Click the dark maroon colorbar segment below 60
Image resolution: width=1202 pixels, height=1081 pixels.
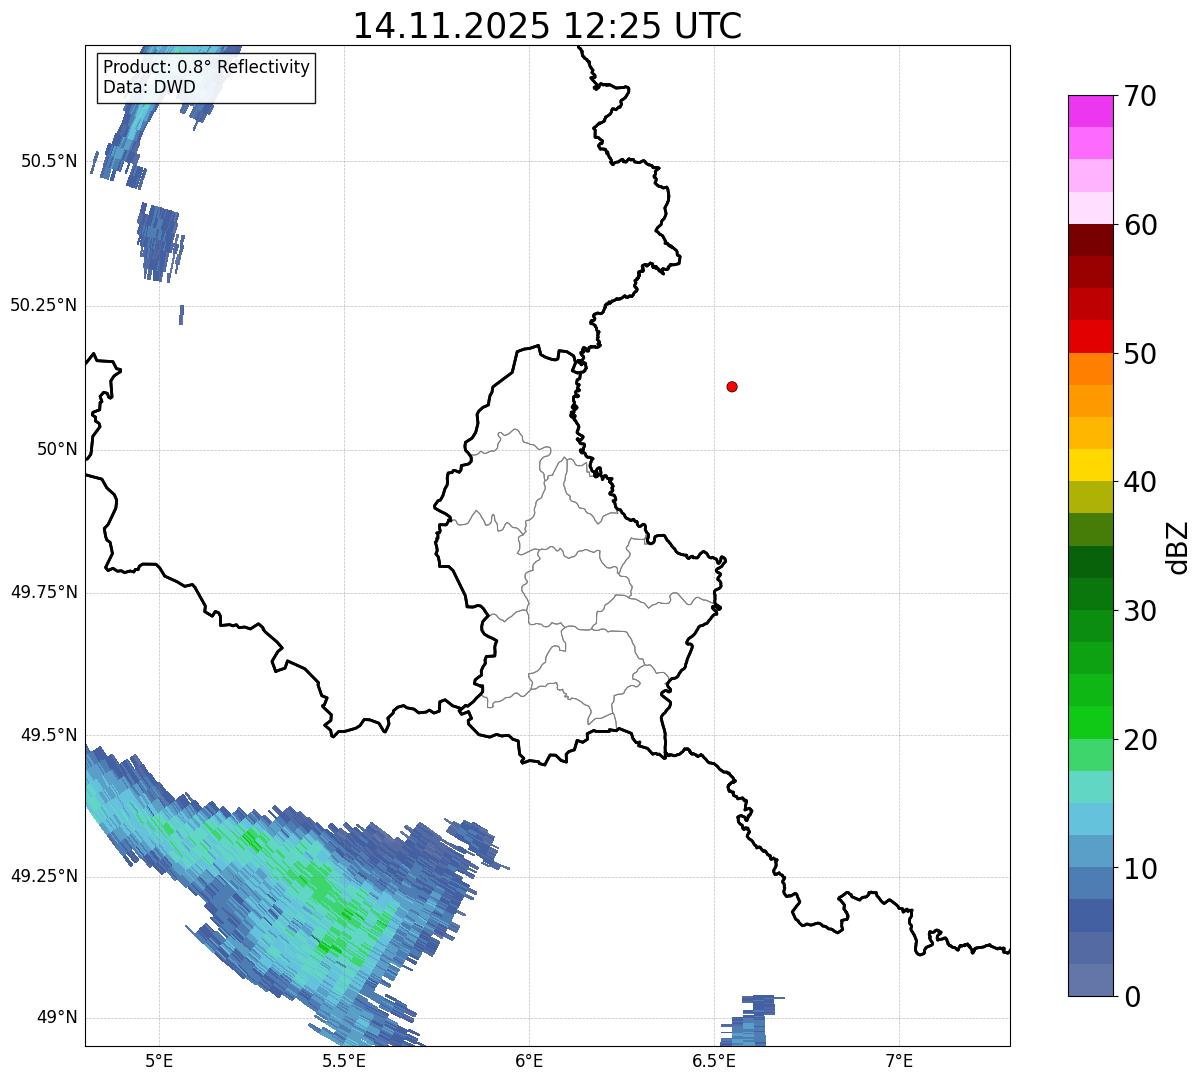[1091, 240]
